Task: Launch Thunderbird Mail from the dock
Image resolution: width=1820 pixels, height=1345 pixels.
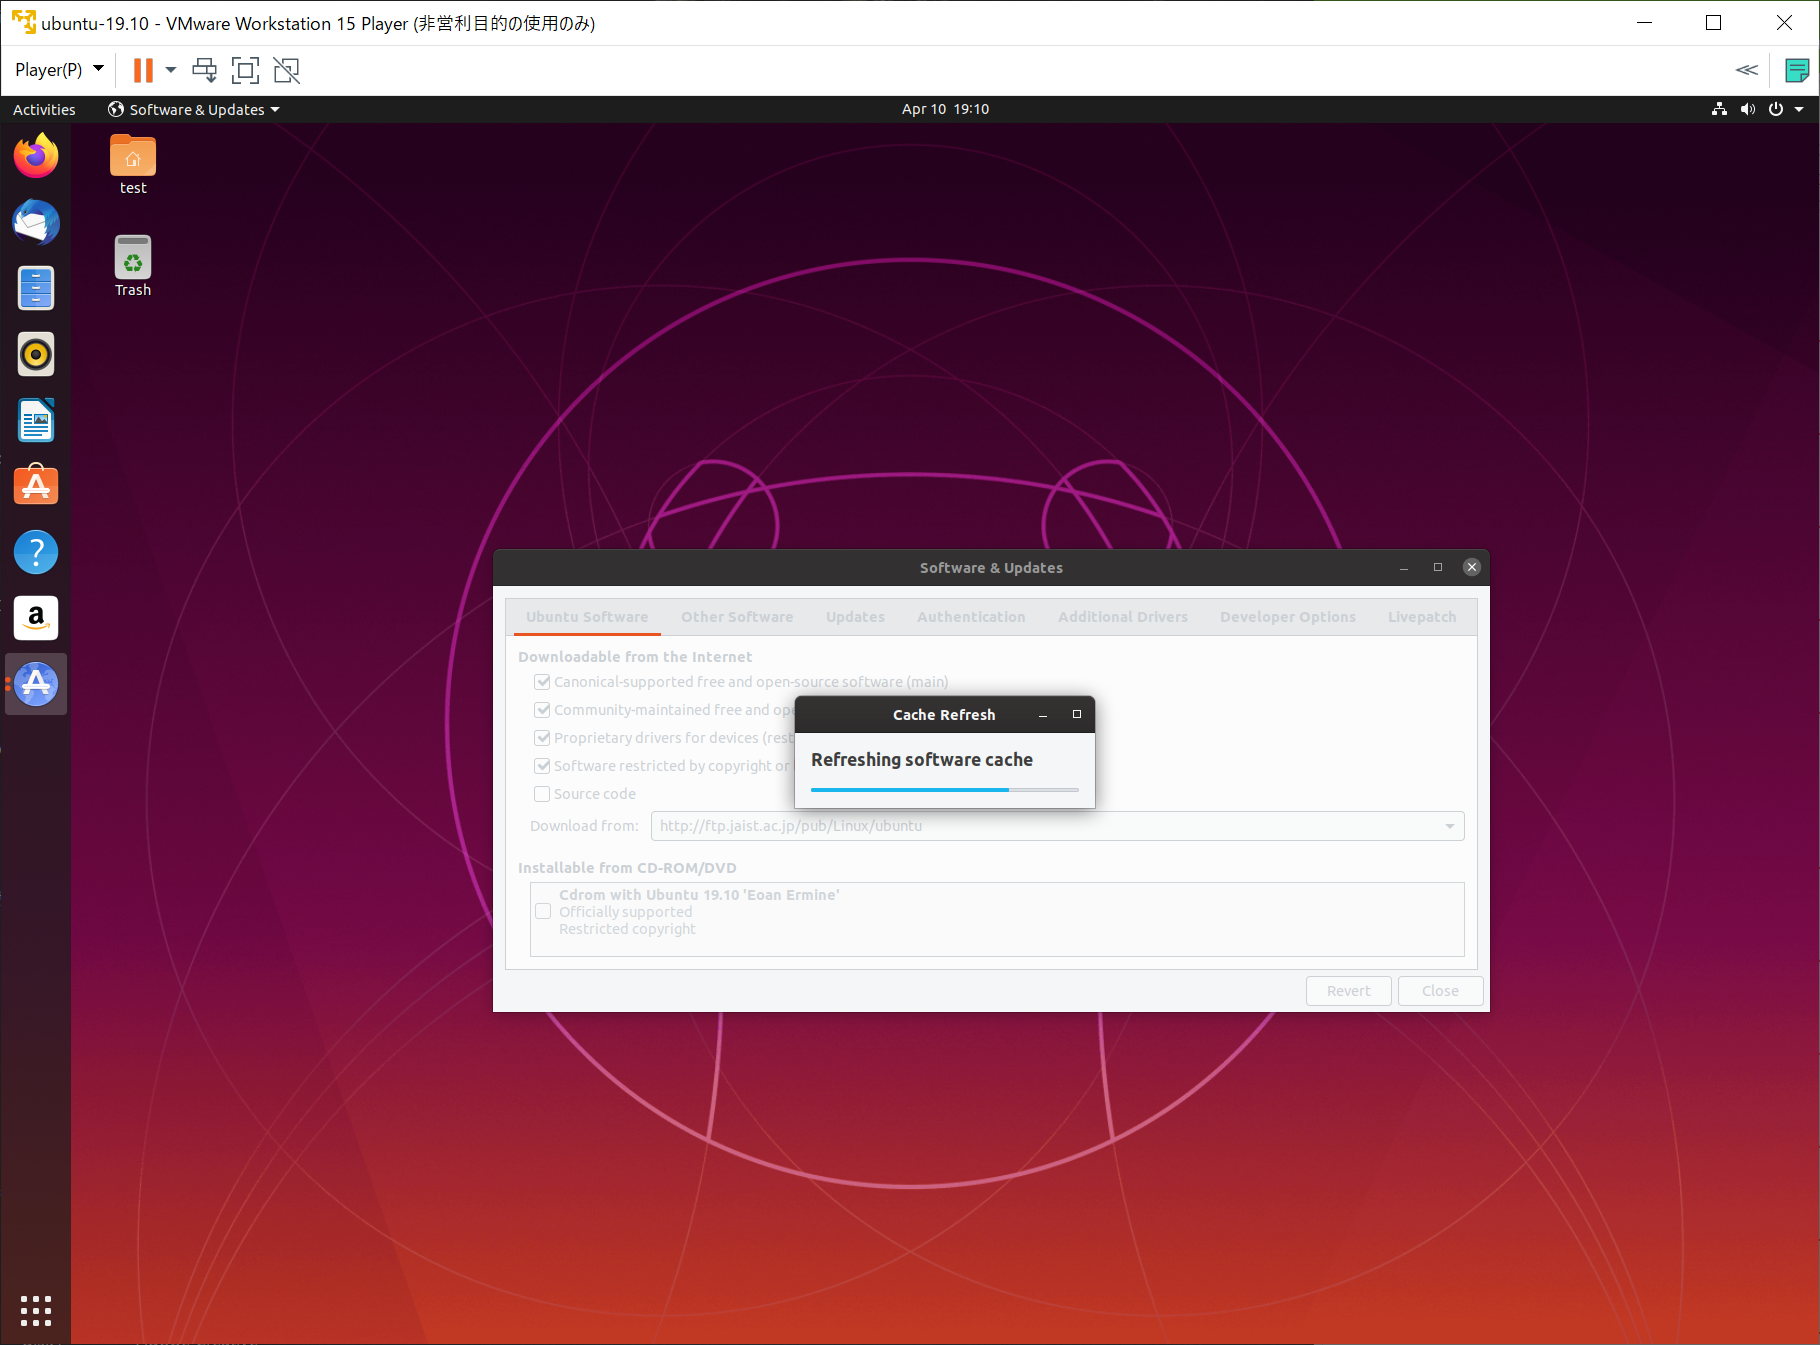Action: pyautogui.click(x=36, y=222)
